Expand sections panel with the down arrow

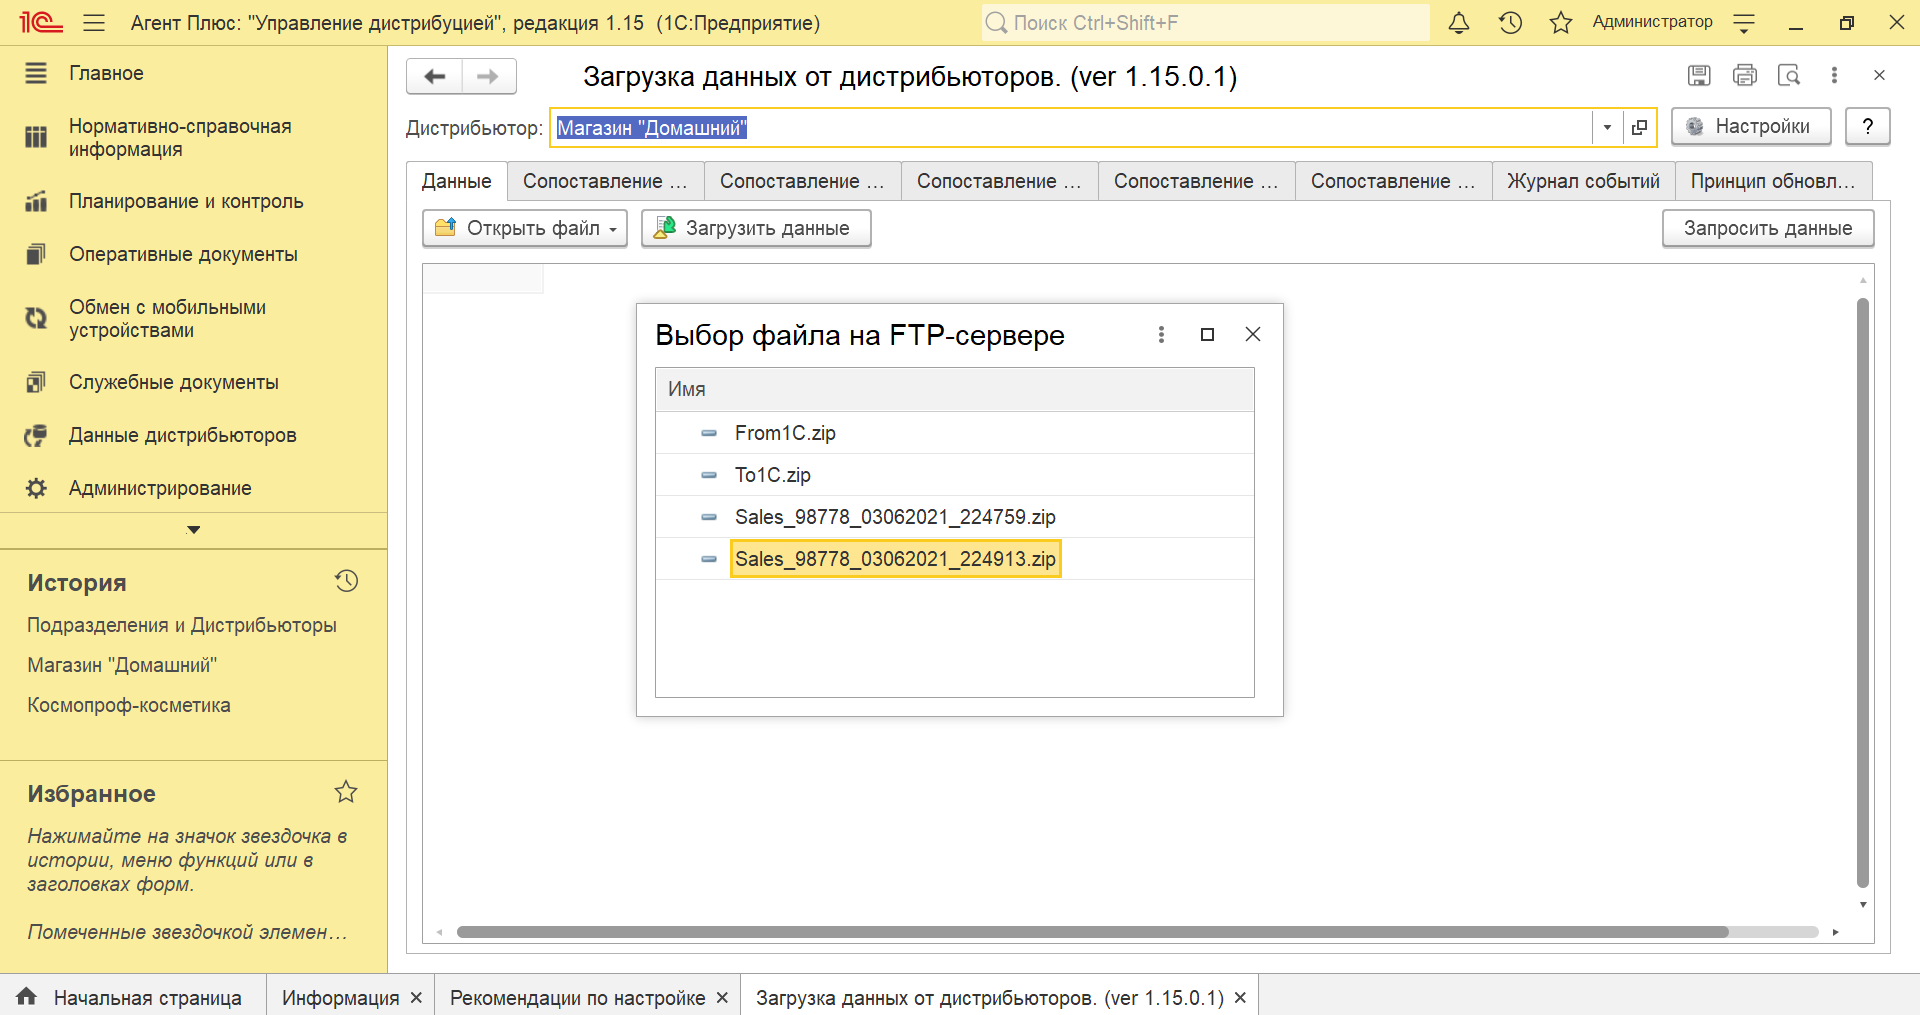coord(194,530)
